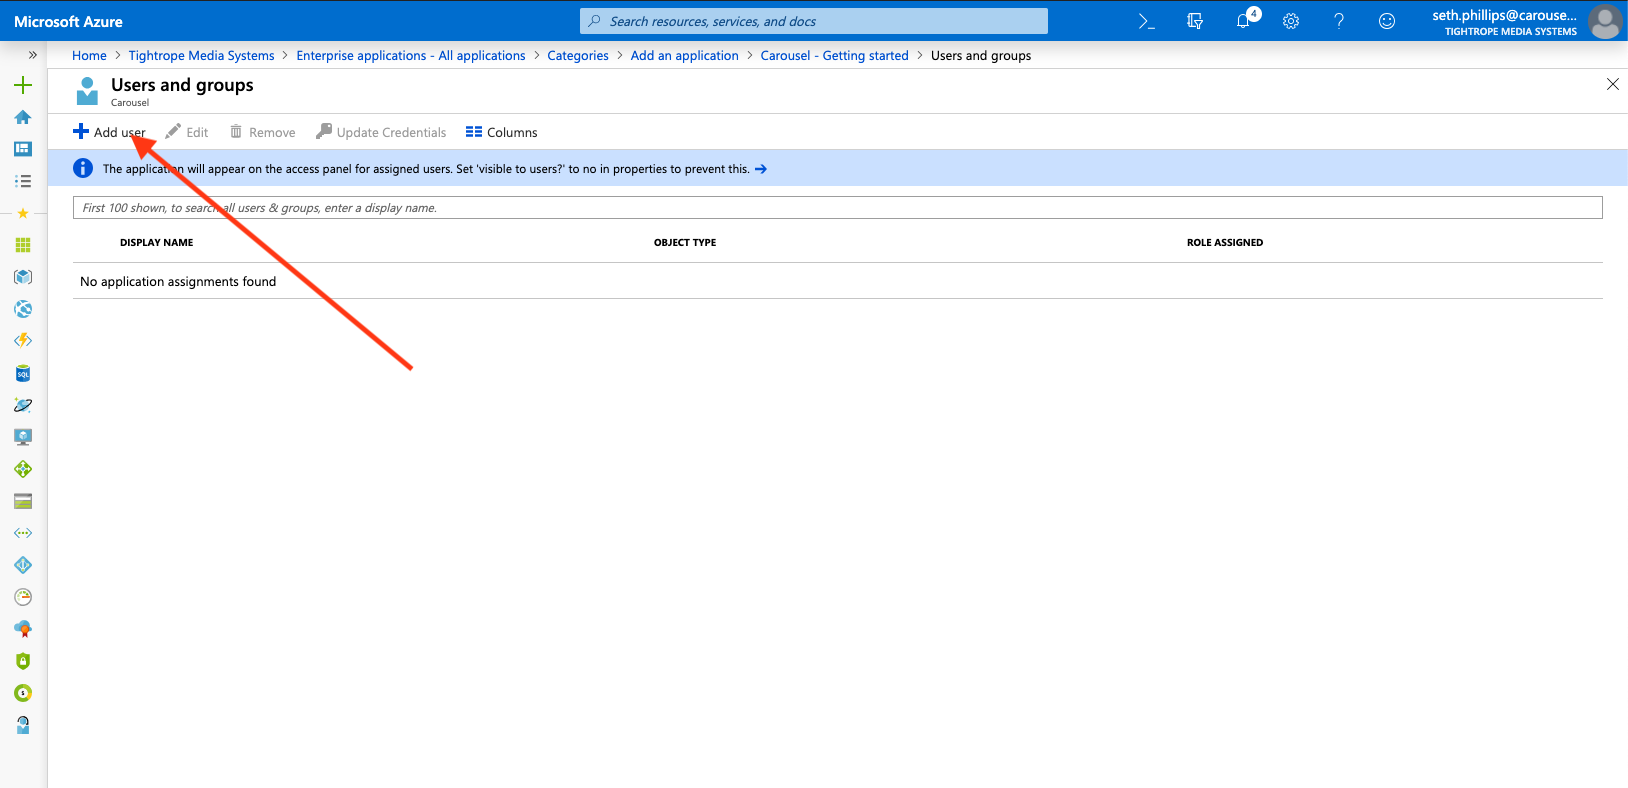Click the users and groups filter field

click(838, 207)
